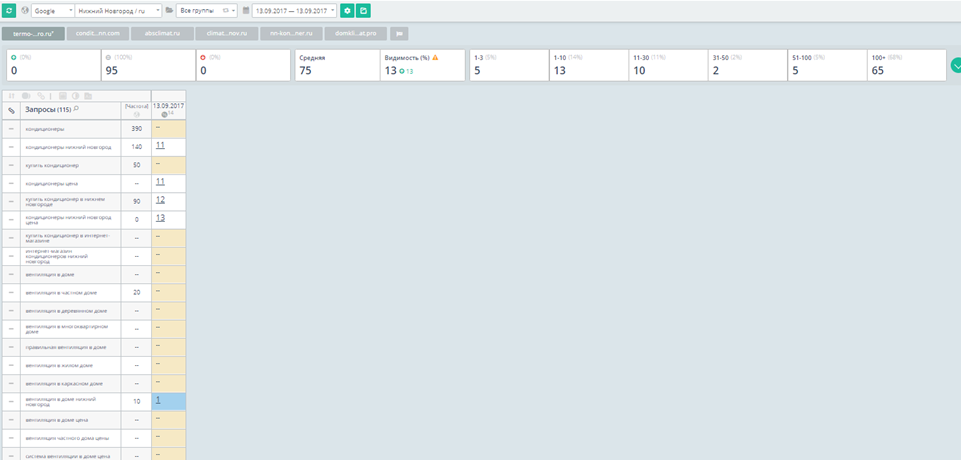Viewport: 961px width, 460px height.
Task: Open highlighted position 1 for вентиляция в доме нижний новгород
Action: click(158, 399)
